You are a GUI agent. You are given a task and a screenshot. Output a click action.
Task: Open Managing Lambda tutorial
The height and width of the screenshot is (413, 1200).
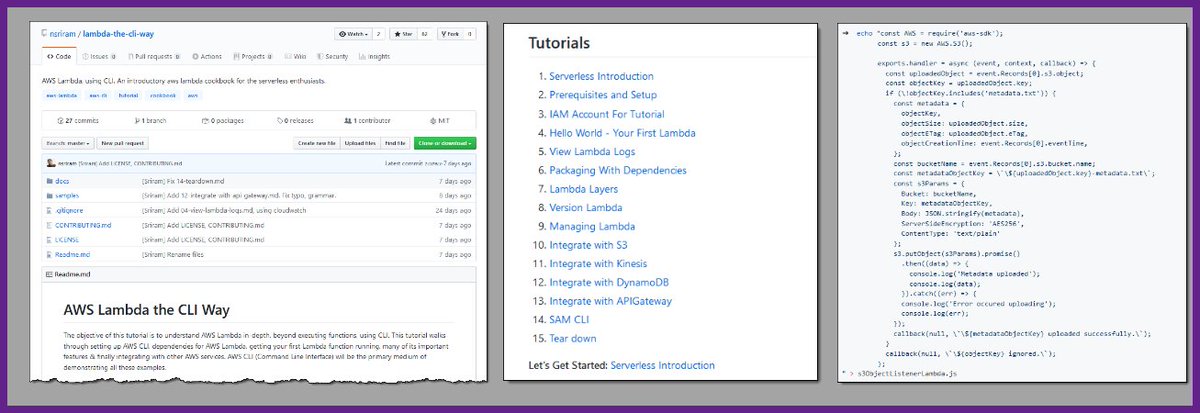coord(593,227)
